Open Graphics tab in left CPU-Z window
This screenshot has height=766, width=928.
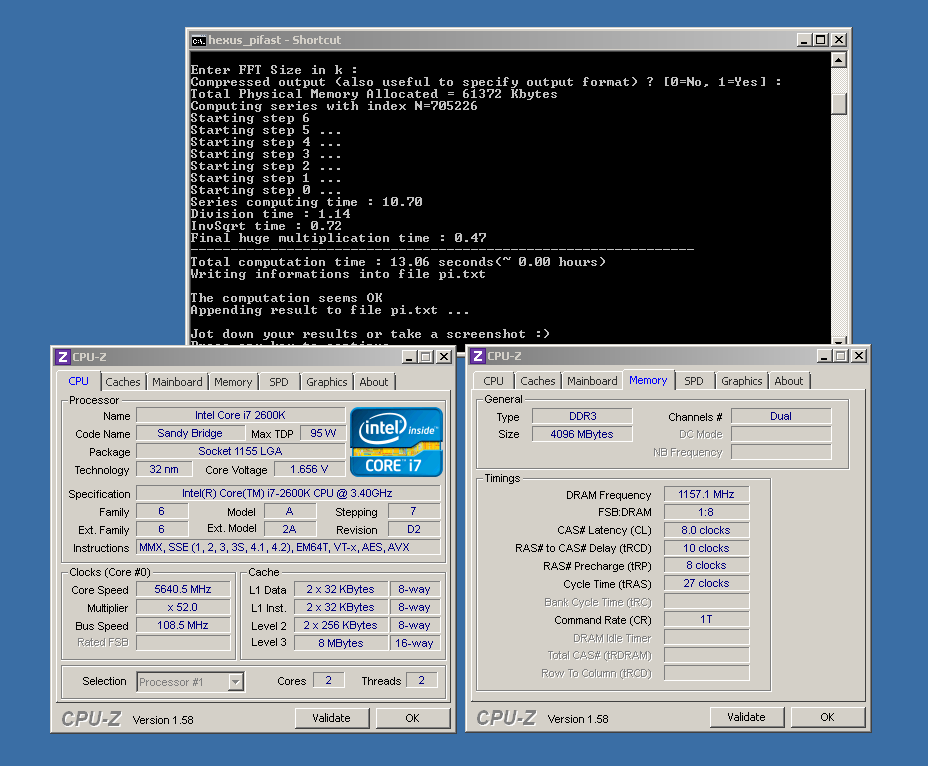tap(327, 382)
